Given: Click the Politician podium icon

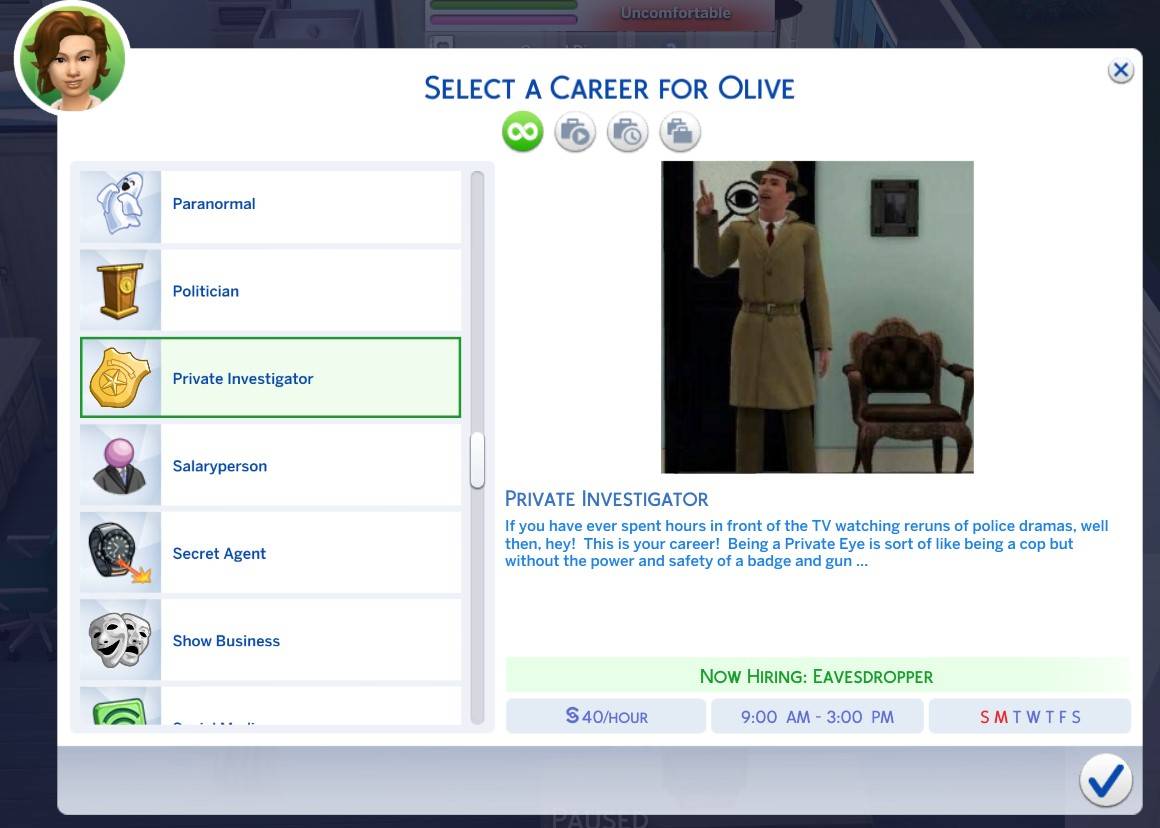Looking at the screenshot, I should pos(119,291).
